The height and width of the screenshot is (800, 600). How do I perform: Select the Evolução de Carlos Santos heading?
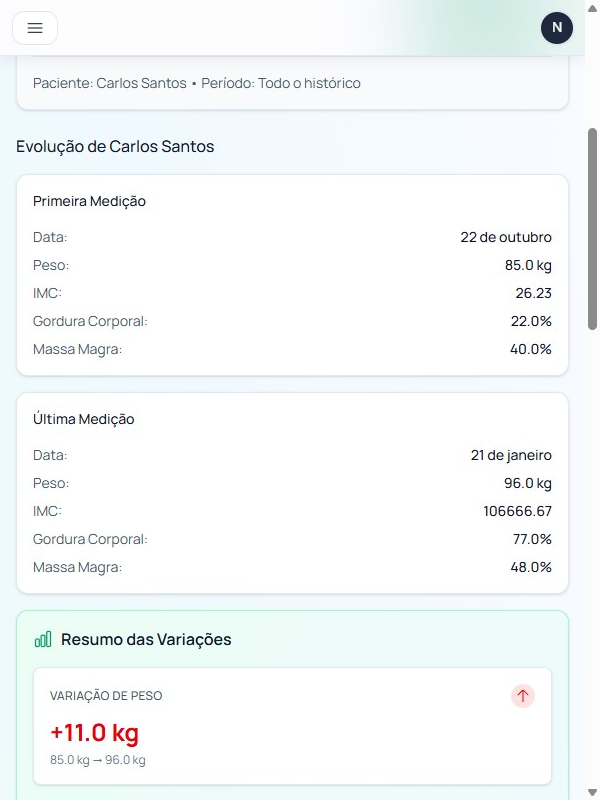[x=114, y=146]
